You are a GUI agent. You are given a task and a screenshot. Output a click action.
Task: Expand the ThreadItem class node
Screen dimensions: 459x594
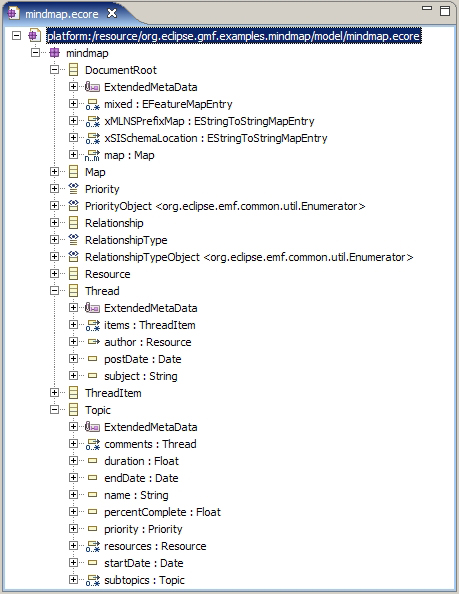pos(54,392)
